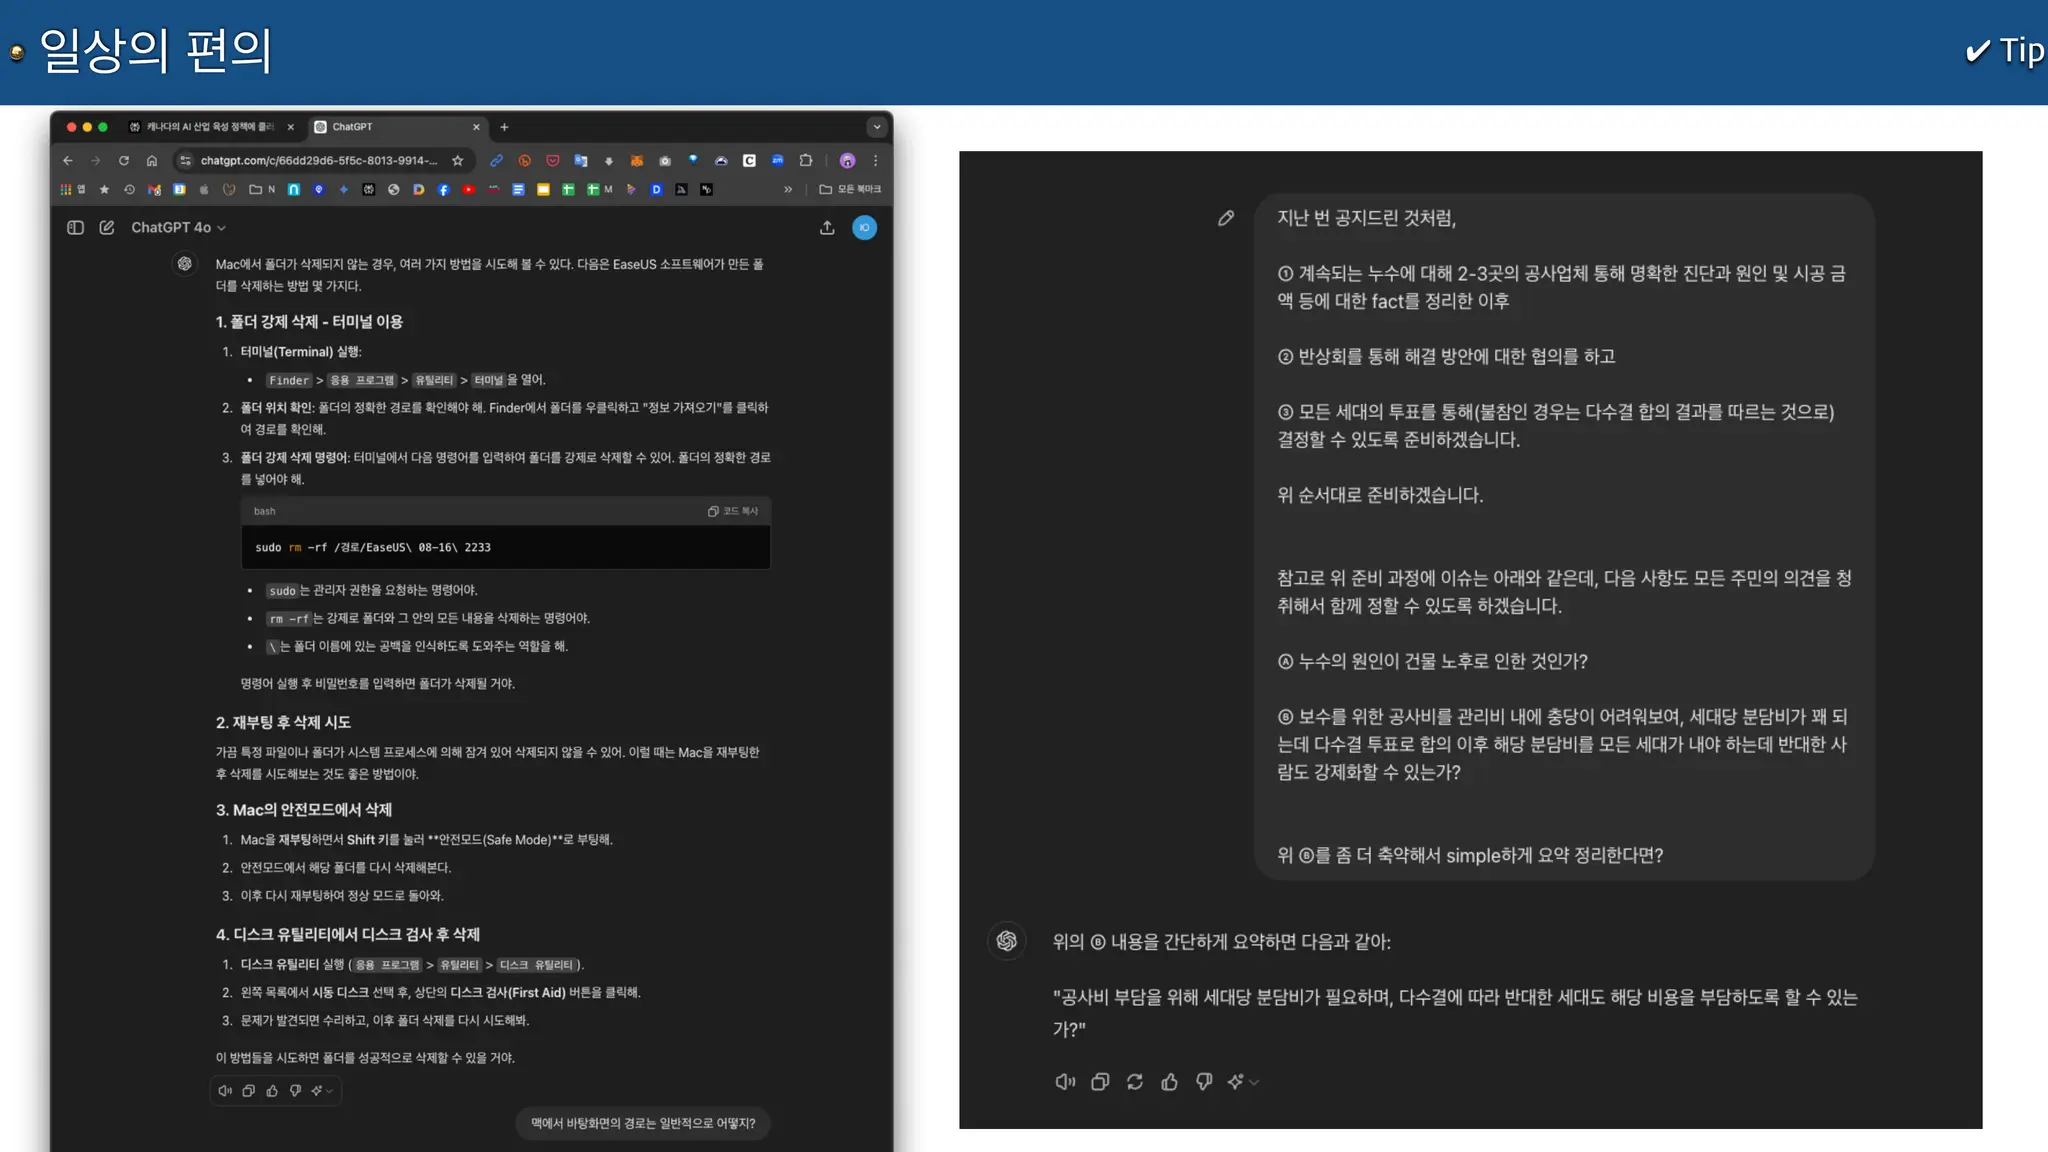This screenshot has width=2048, height=1152.
Task: Open model switch dropdown under right answer
Action: 1243,1081
